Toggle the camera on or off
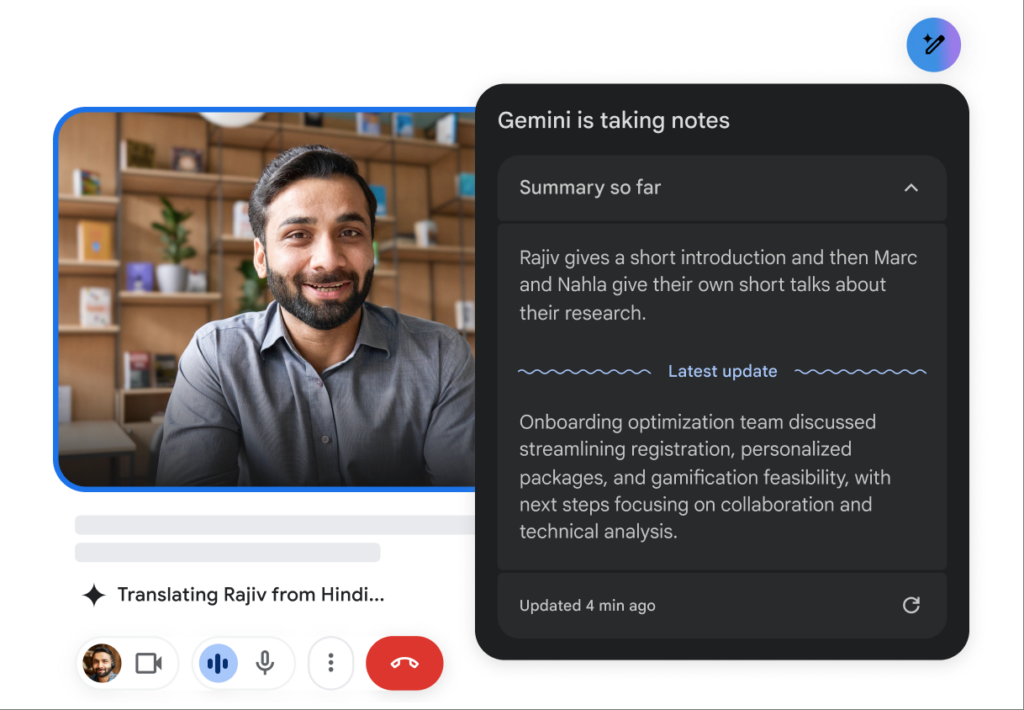The image size is (1024, 710). click(x=149, y=663)
